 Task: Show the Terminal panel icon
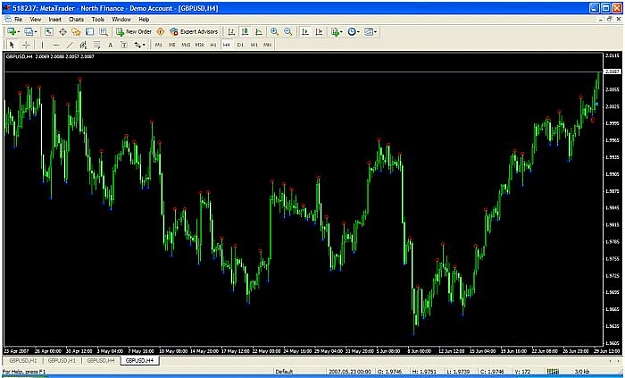(90, 32)
